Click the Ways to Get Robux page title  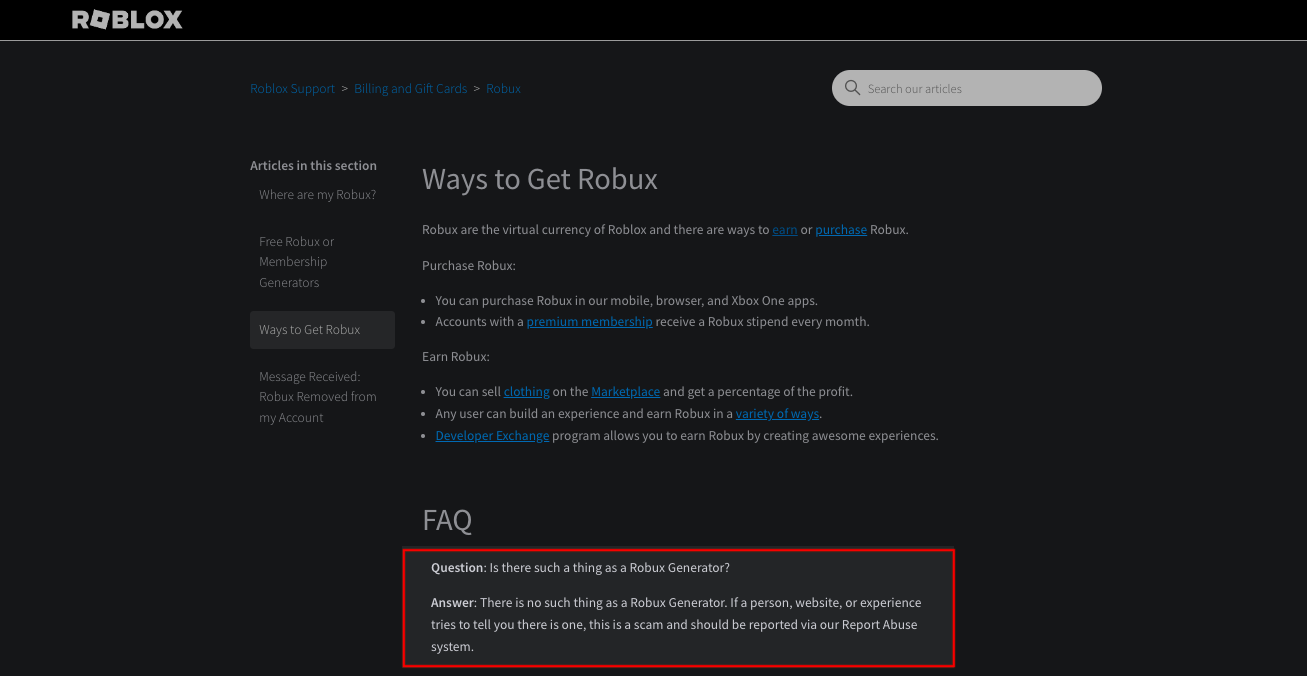(x=540, y=179)
